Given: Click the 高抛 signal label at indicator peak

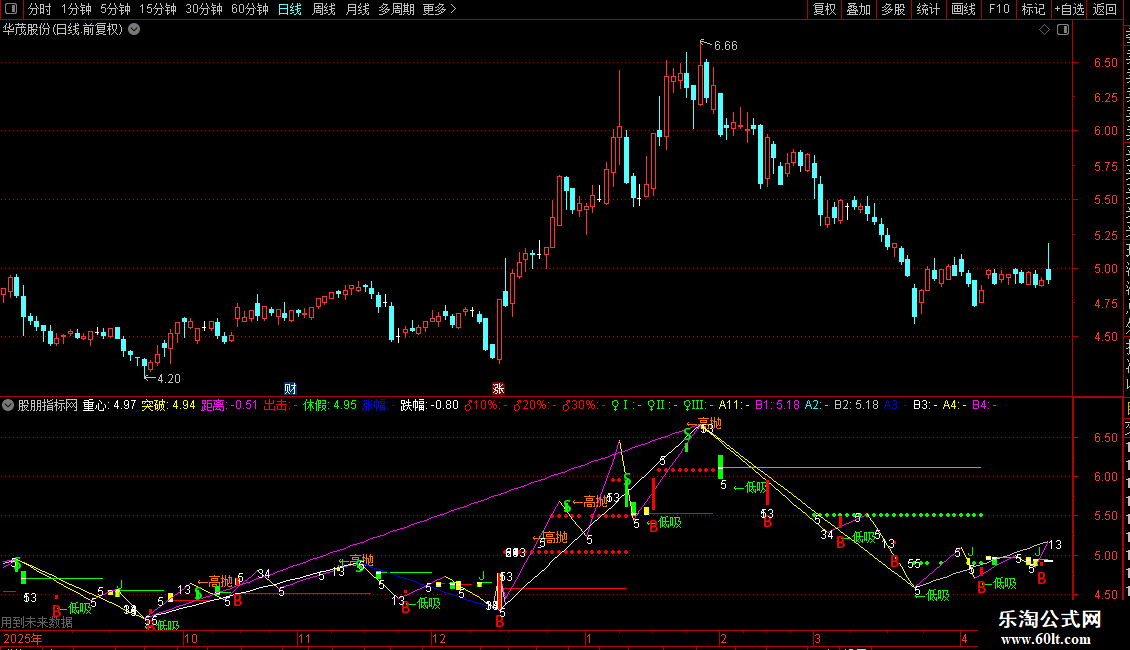Looking at the screenshot, I should (703, 423).
